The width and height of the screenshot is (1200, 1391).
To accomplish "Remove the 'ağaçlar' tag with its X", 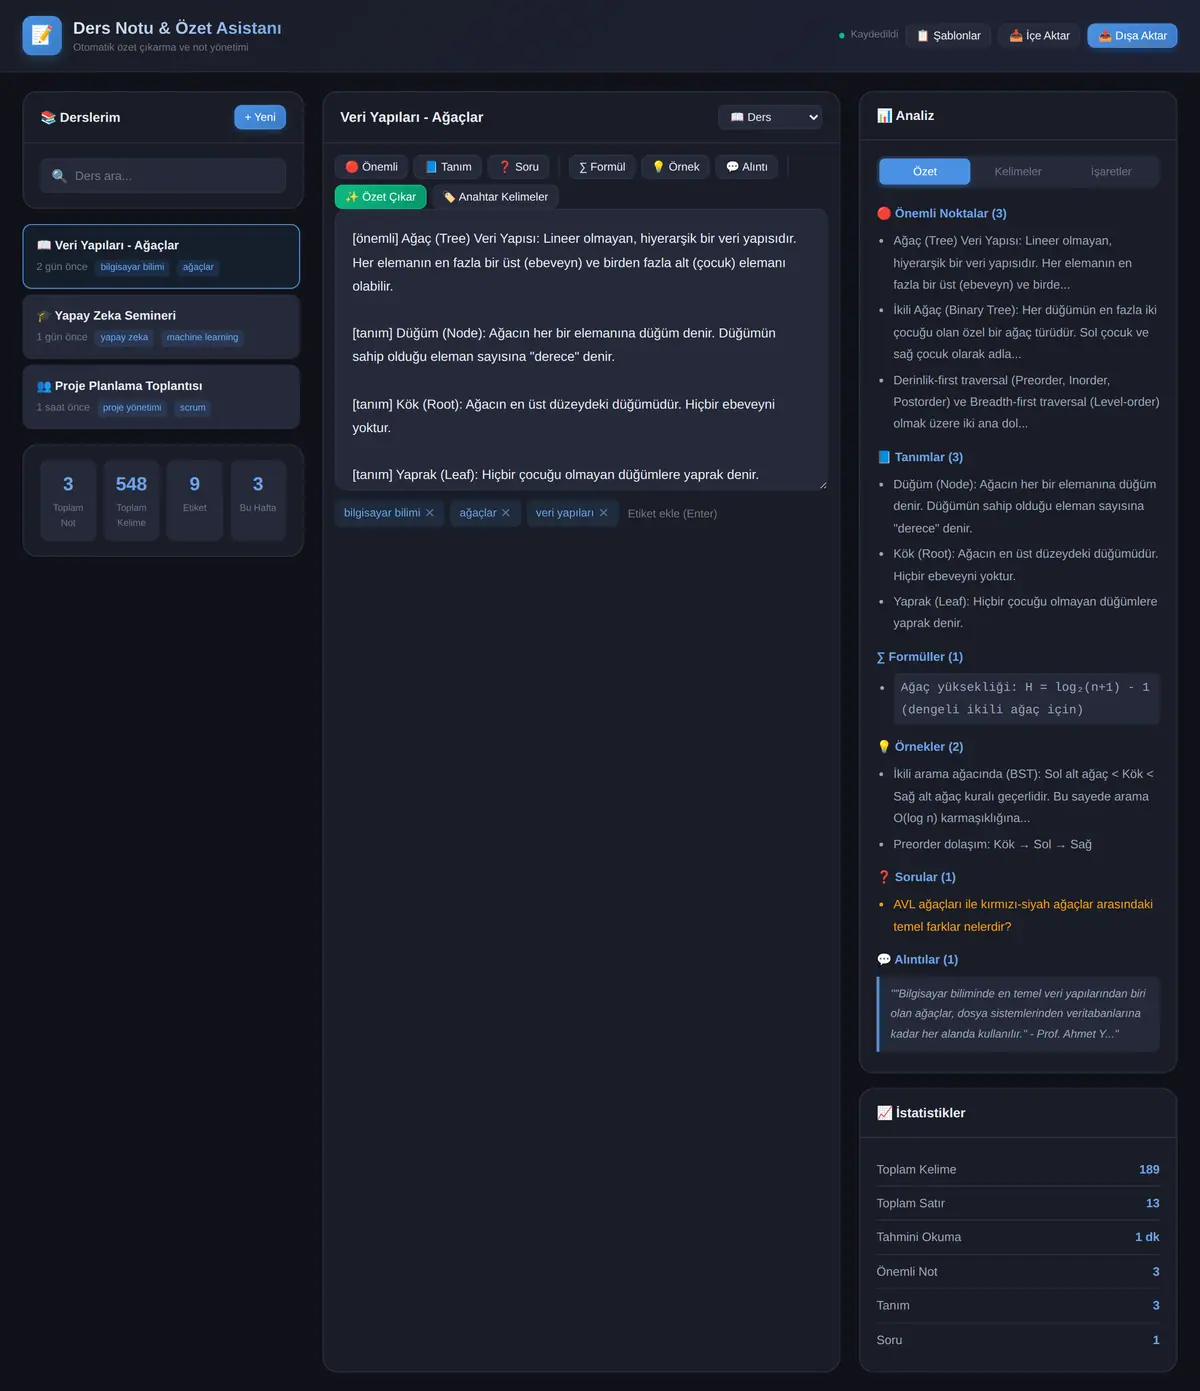I will (506, 513).
